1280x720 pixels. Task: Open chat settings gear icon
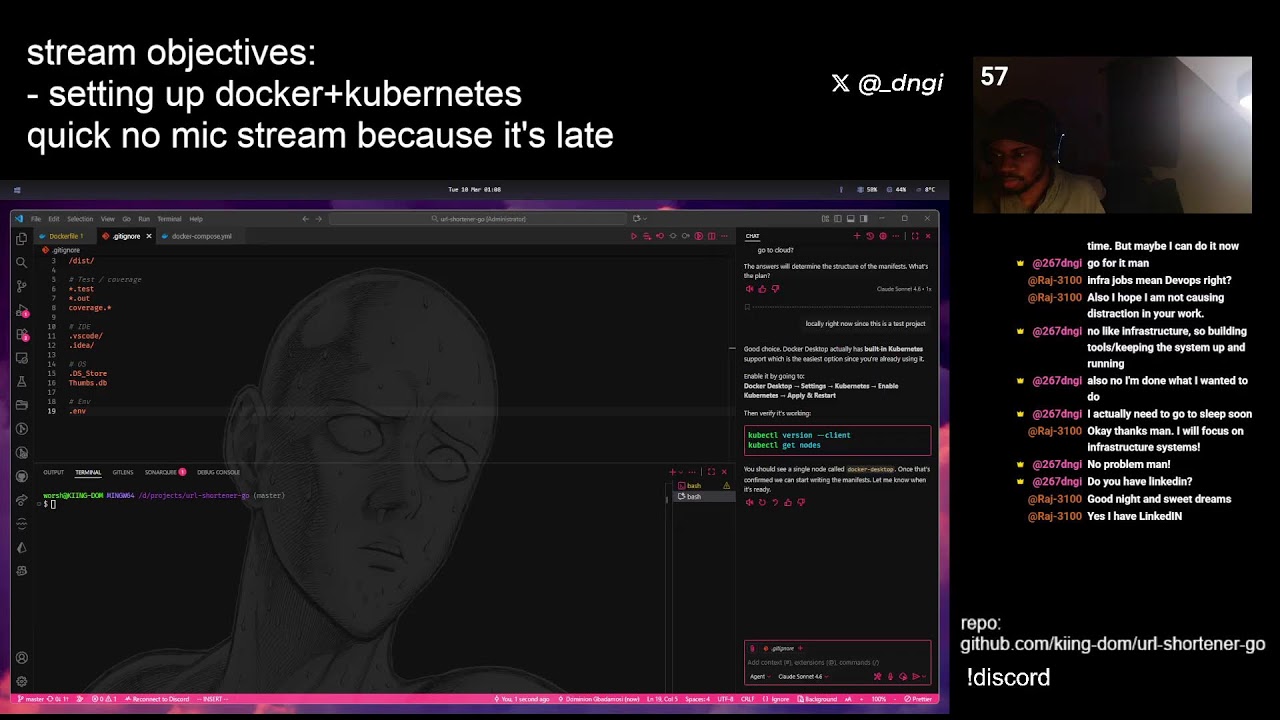coord(882,236)
